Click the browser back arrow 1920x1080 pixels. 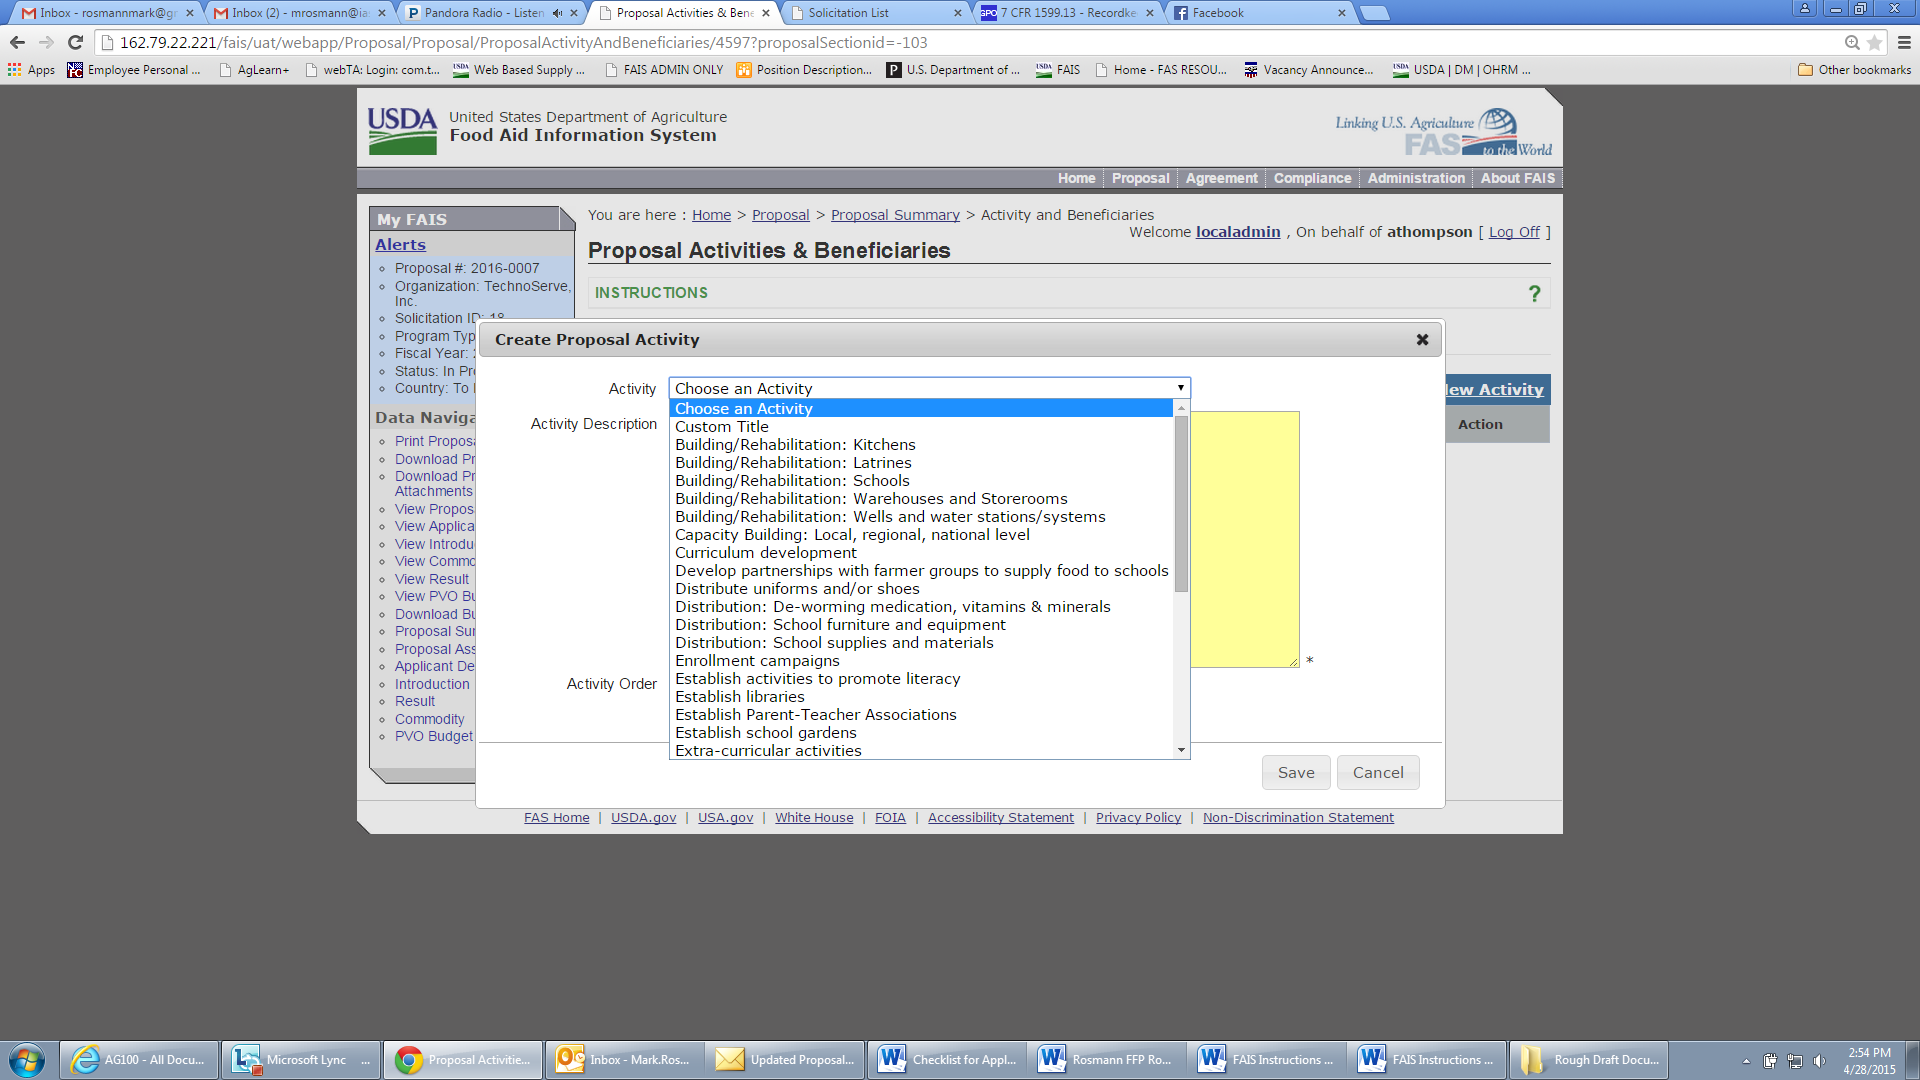pyautogui.click(x=17, y=42)
